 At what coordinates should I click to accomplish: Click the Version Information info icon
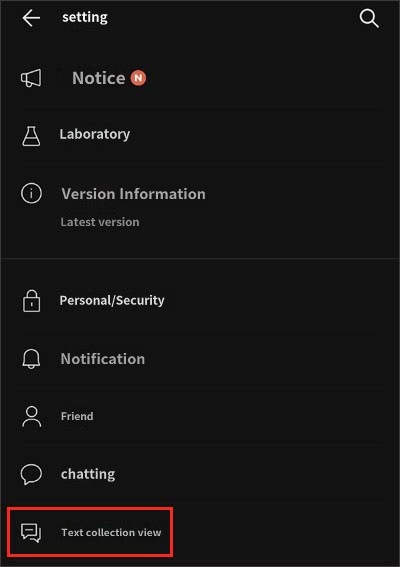[x=31, y=193]
